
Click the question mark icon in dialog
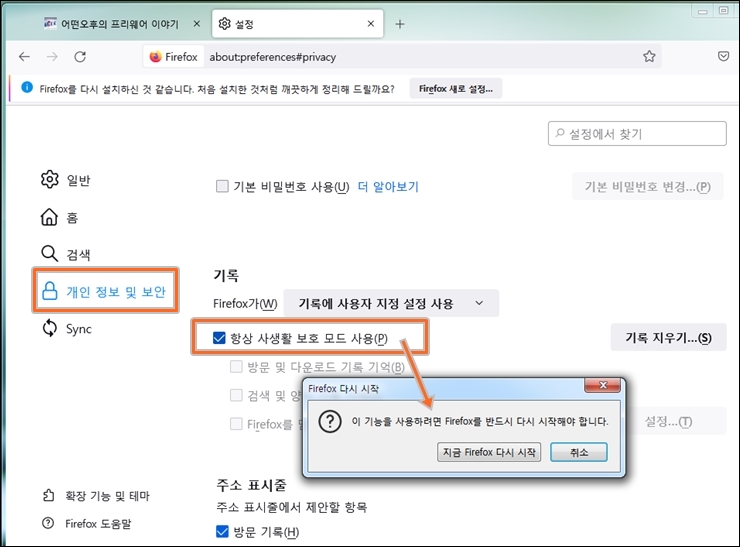[330, 421]
